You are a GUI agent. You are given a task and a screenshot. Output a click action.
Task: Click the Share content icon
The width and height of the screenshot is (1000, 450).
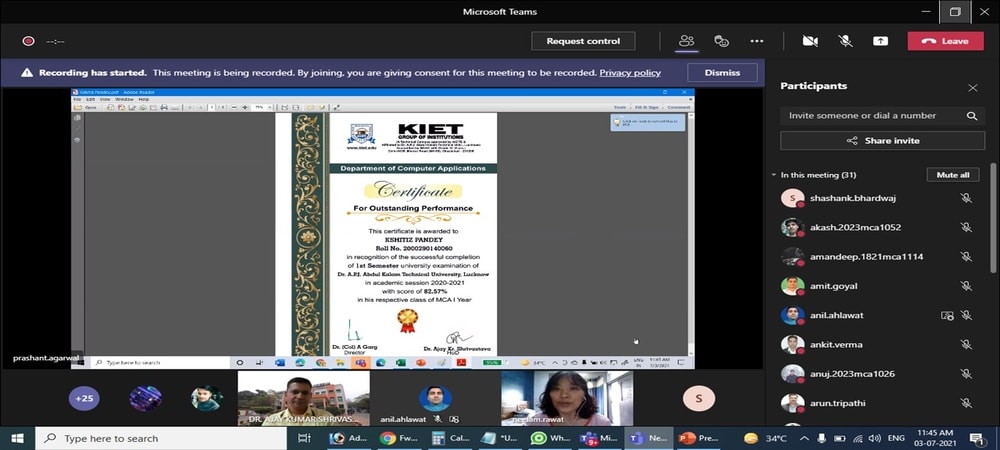880,41
